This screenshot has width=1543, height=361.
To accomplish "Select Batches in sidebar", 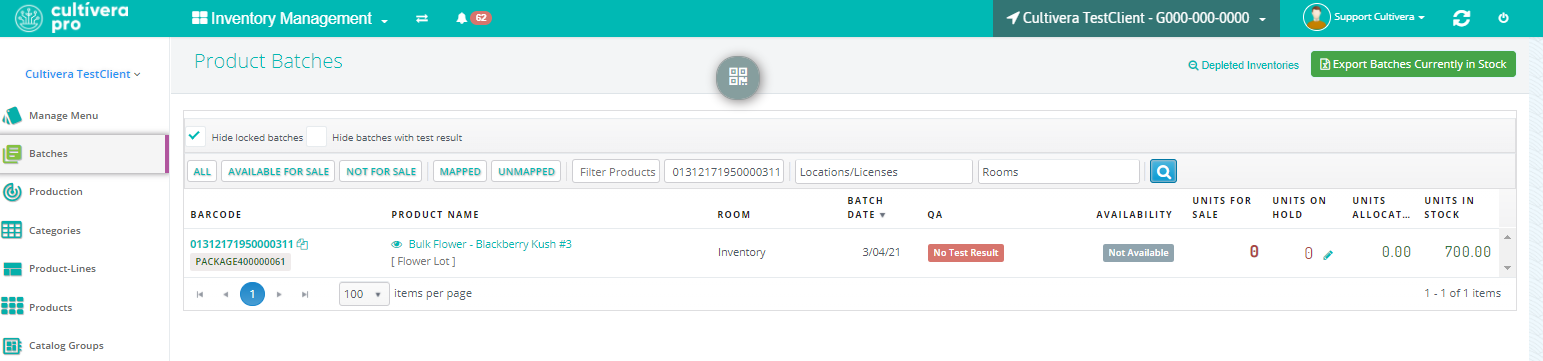I will (x=84, y=154).
